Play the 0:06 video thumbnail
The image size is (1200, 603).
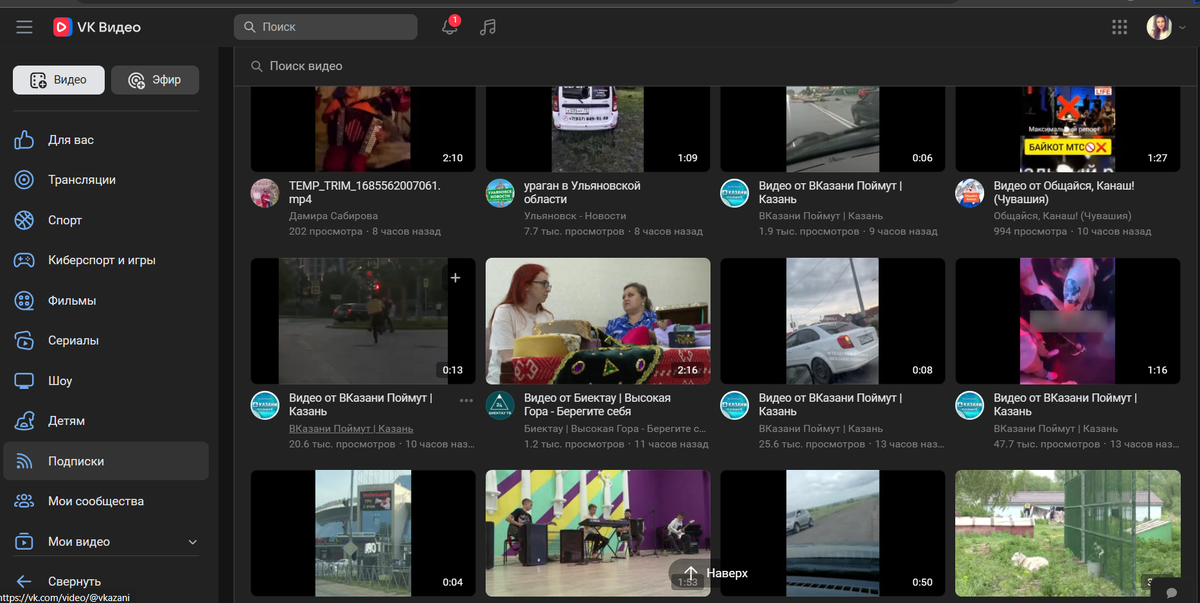(833, 129)
